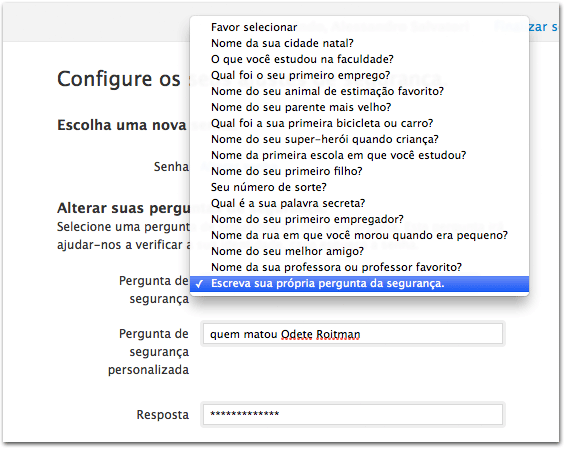
Task: Click the Resposta answer field
Action: 353,414
